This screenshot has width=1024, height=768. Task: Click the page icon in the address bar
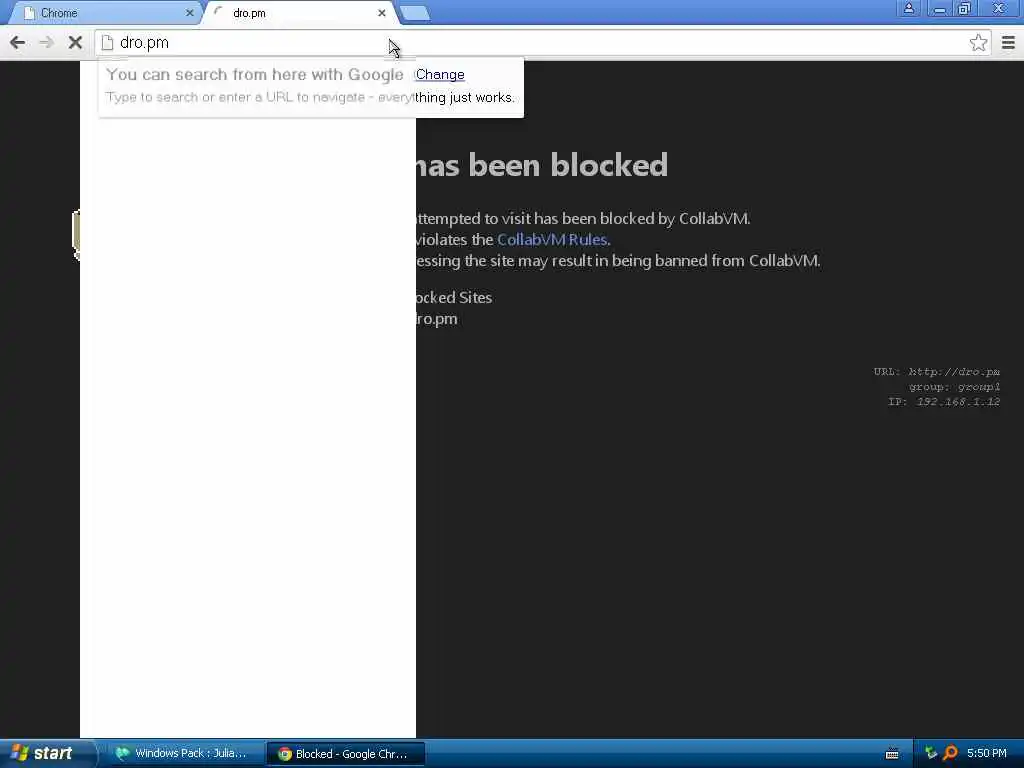pos(108,43)
